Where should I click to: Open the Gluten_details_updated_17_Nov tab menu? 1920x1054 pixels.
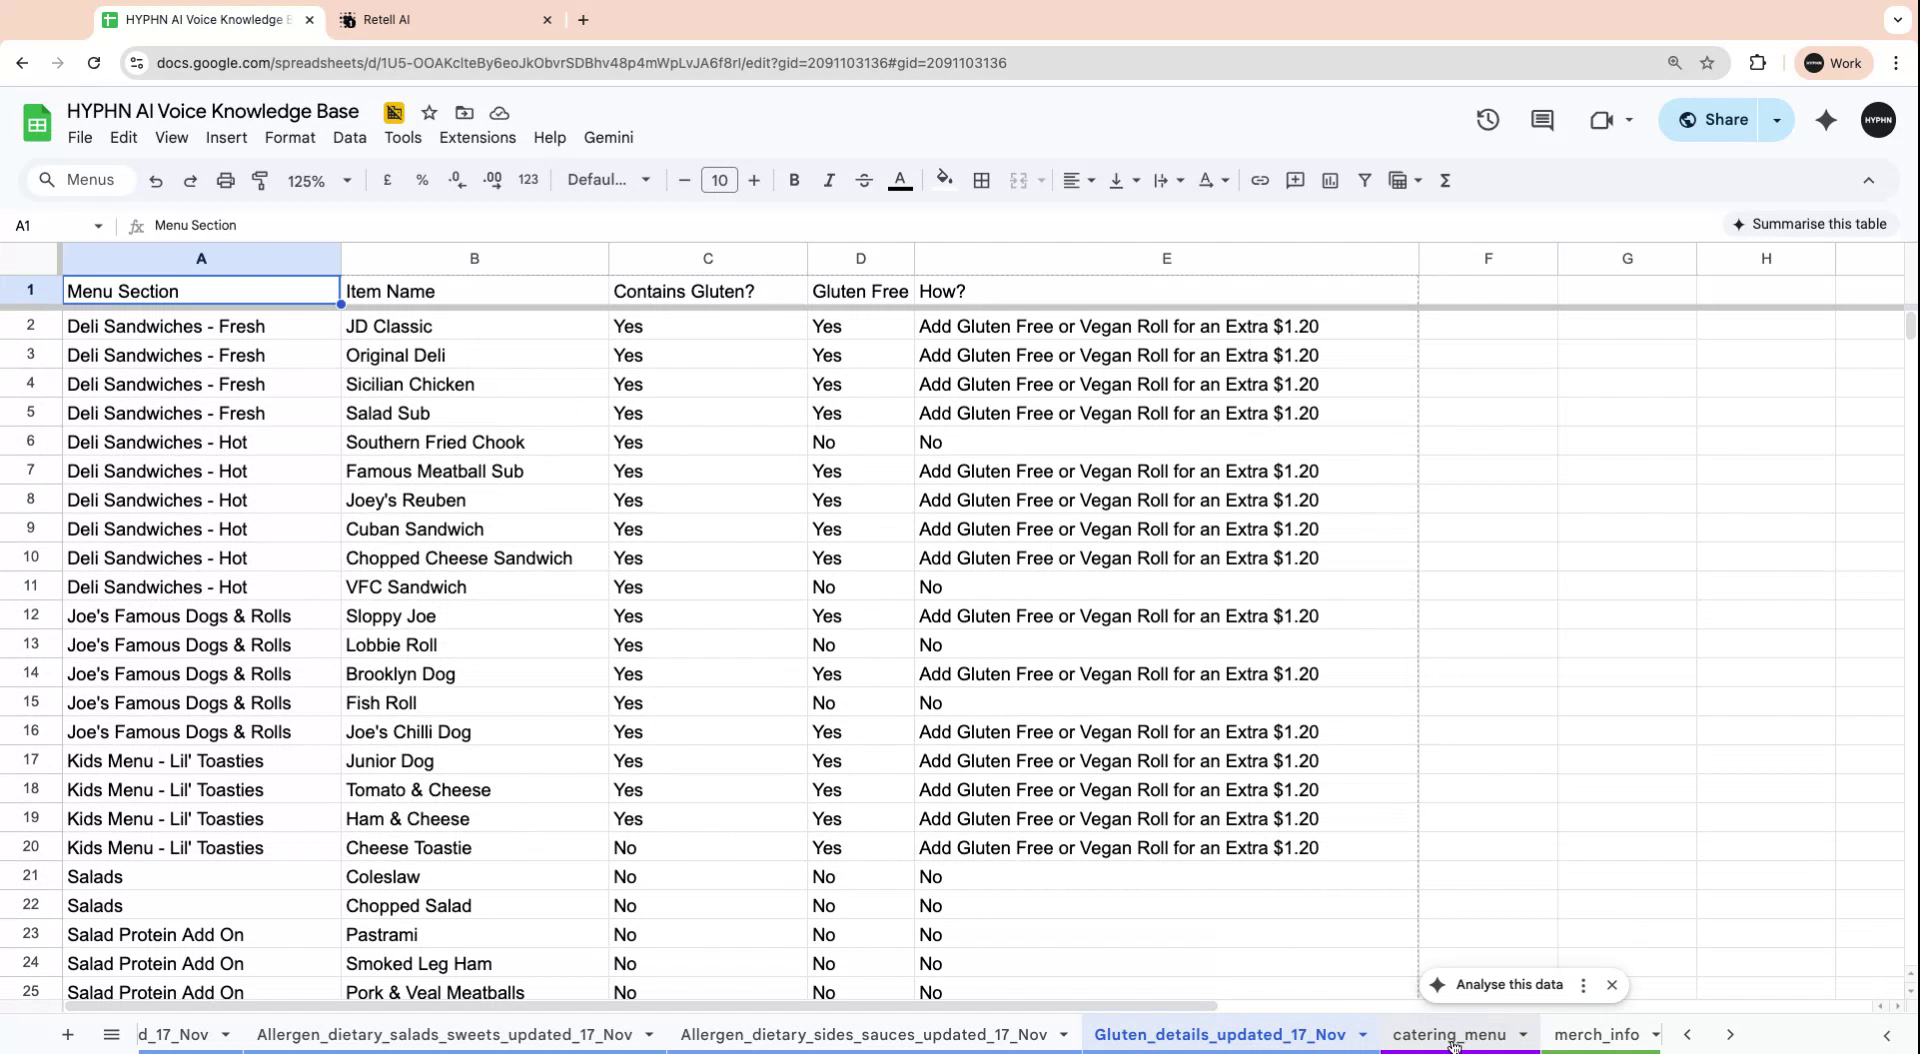(x=1363, y=1034)
